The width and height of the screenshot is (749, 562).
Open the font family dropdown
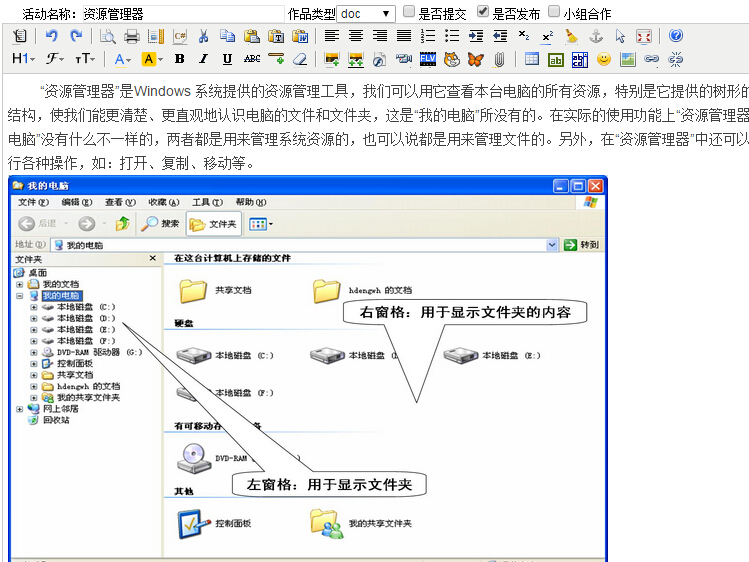click(55, 59)
